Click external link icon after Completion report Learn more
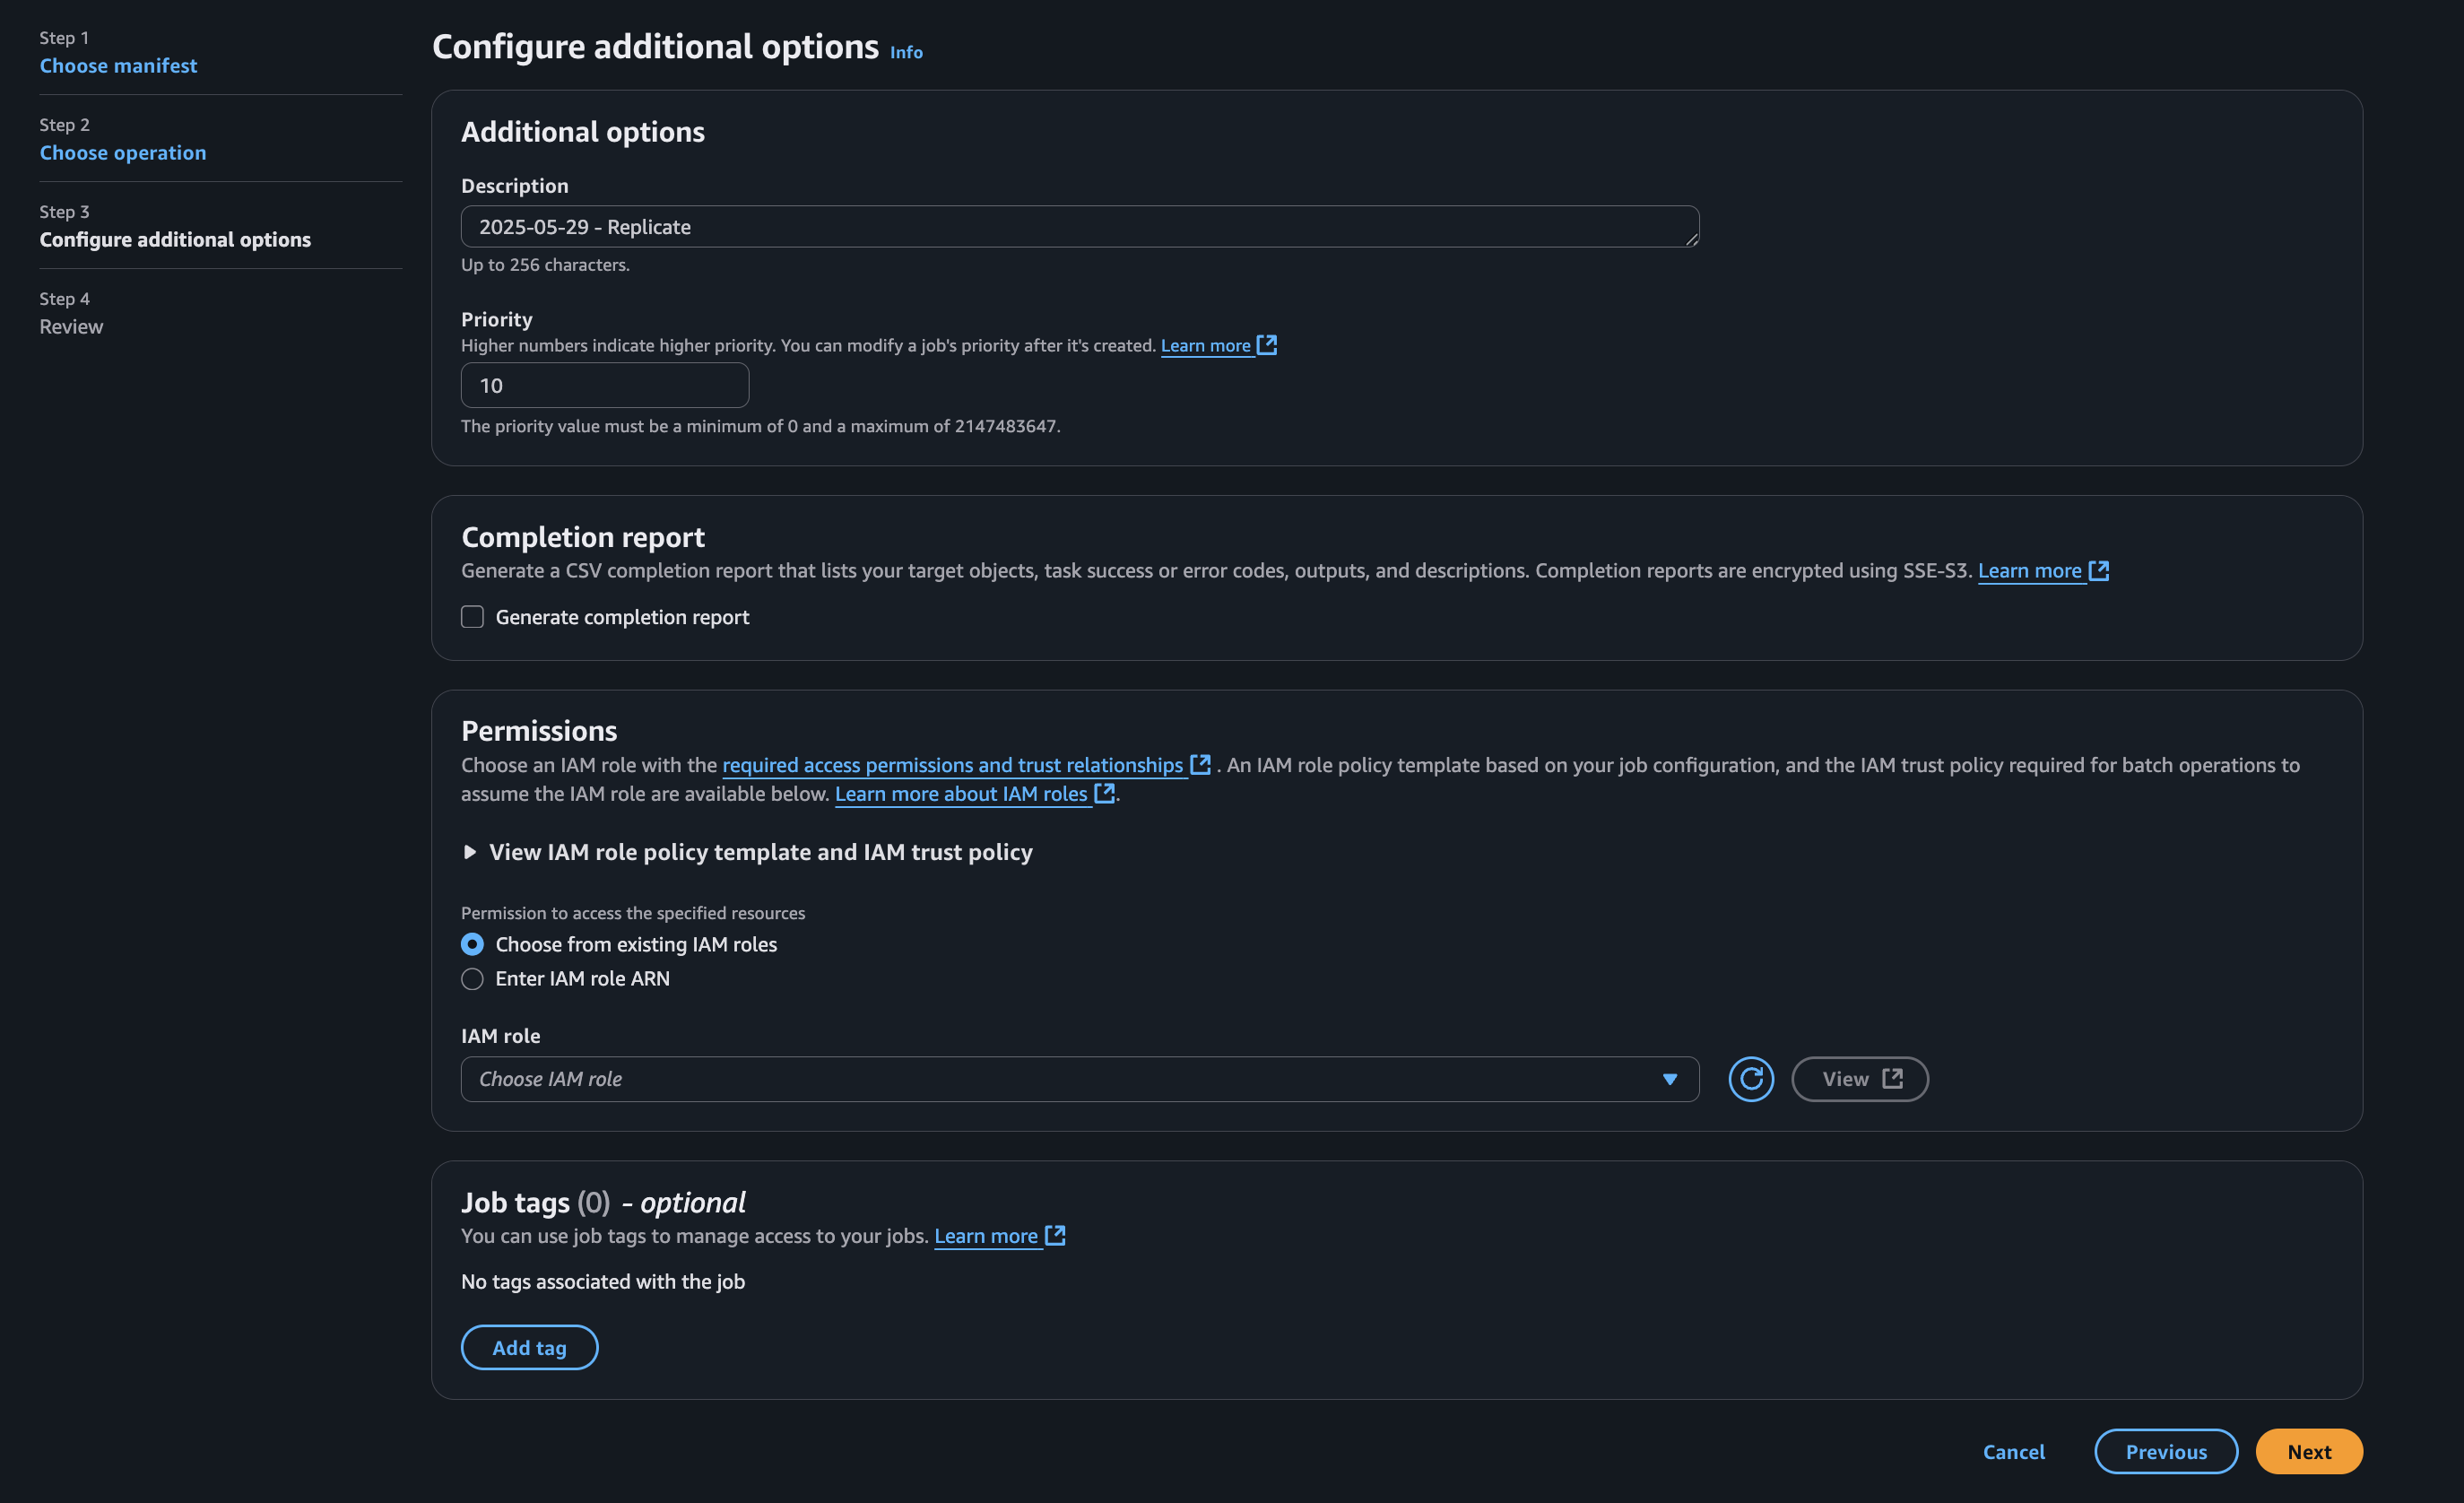Screen dimensions: 2464x1503 click(x=2099, y=570)
